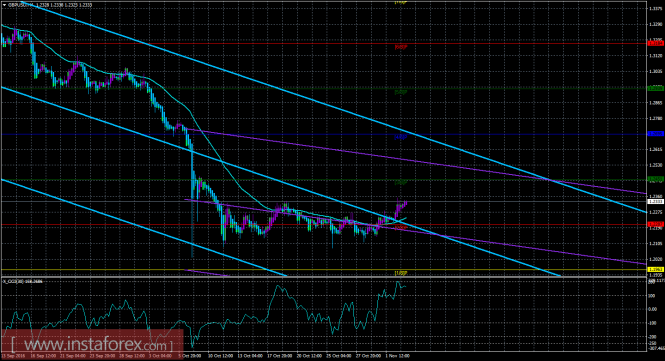Image resolution: width=665 pixels, height=361 pixels.
Task: Open the www.instaforex.com watermark link
Action: pyautogui.click(x=92, y=343)
